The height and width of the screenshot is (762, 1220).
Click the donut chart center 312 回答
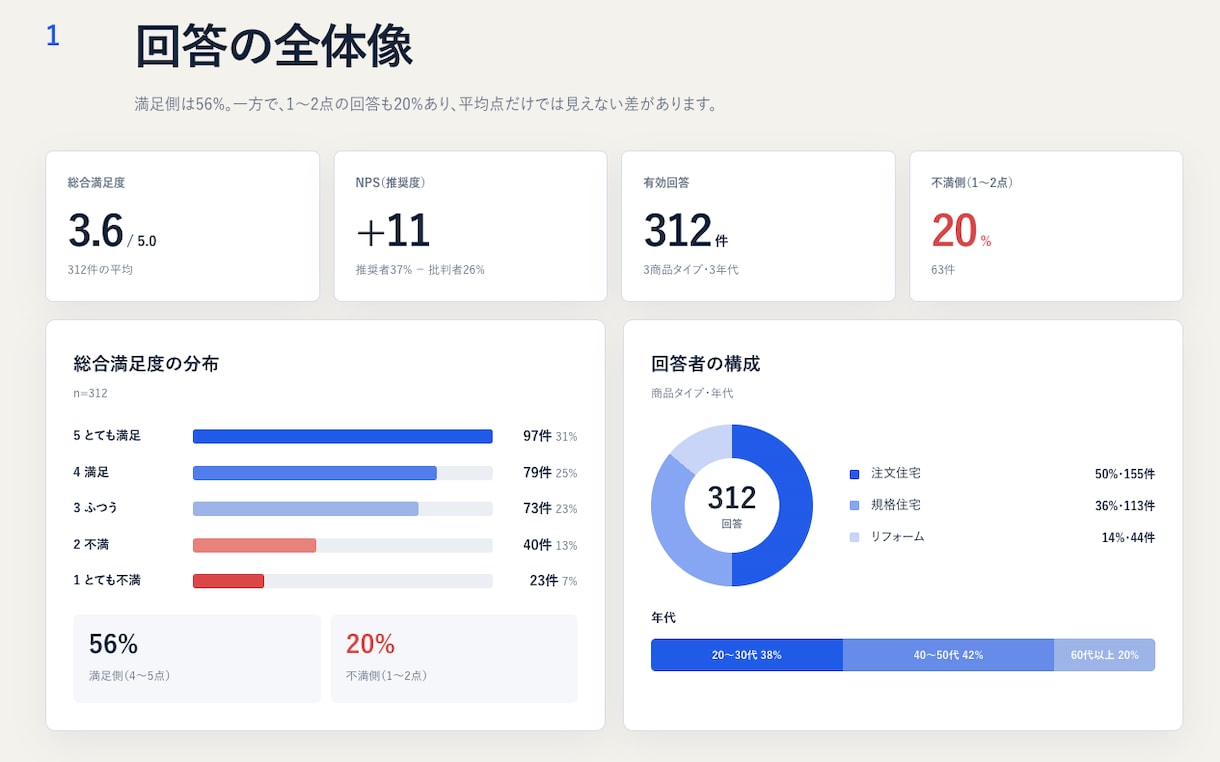[x=732, y=505]
